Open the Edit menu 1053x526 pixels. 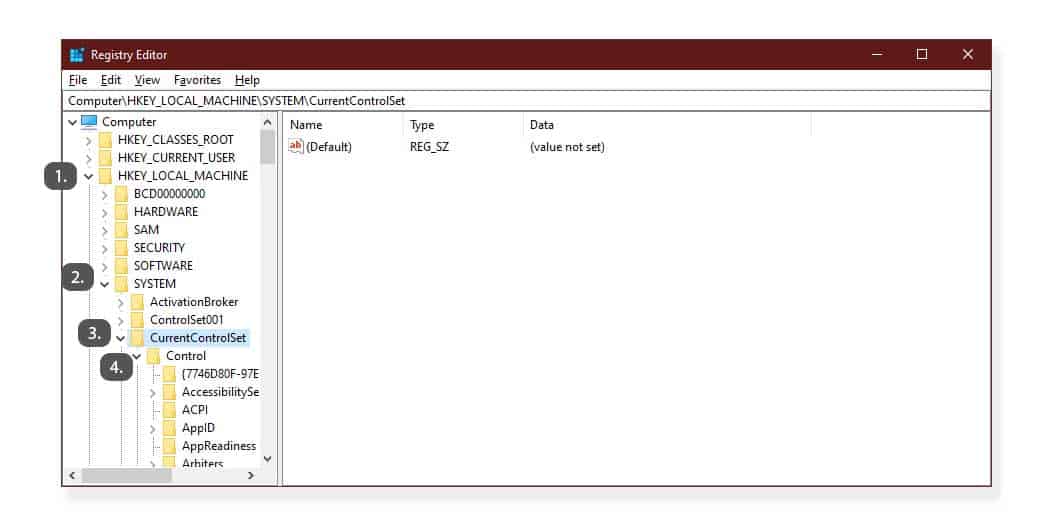pos(111,80)
